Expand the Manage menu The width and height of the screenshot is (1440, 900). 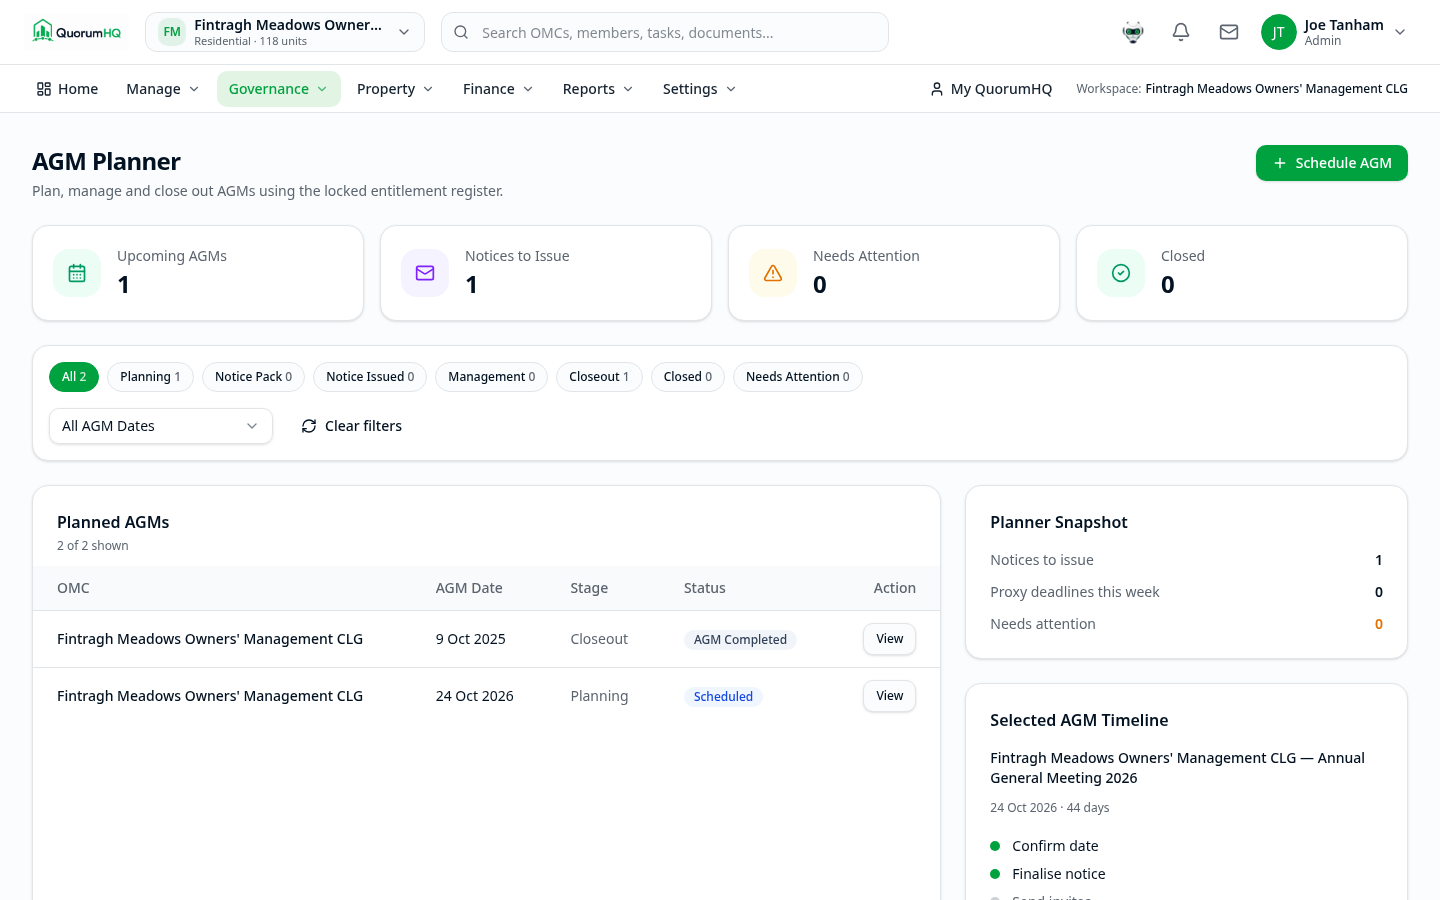coord(163,89)
